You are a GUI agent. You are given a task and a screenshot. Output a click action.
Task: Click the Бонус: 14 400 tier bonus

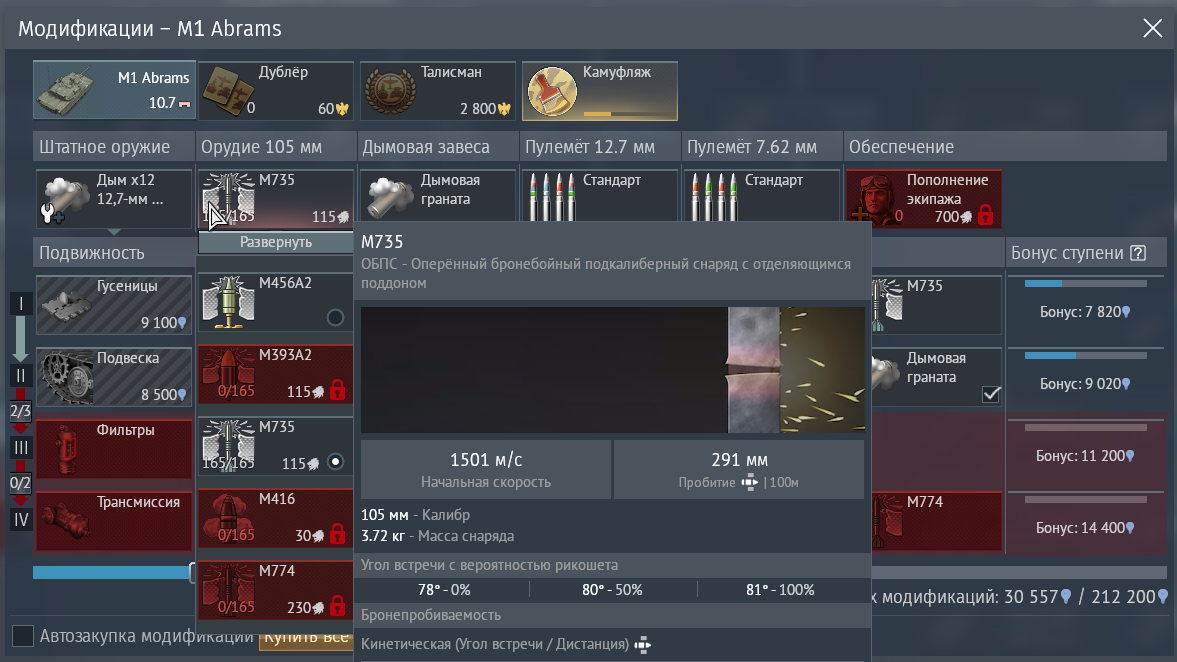[1085, 528]
